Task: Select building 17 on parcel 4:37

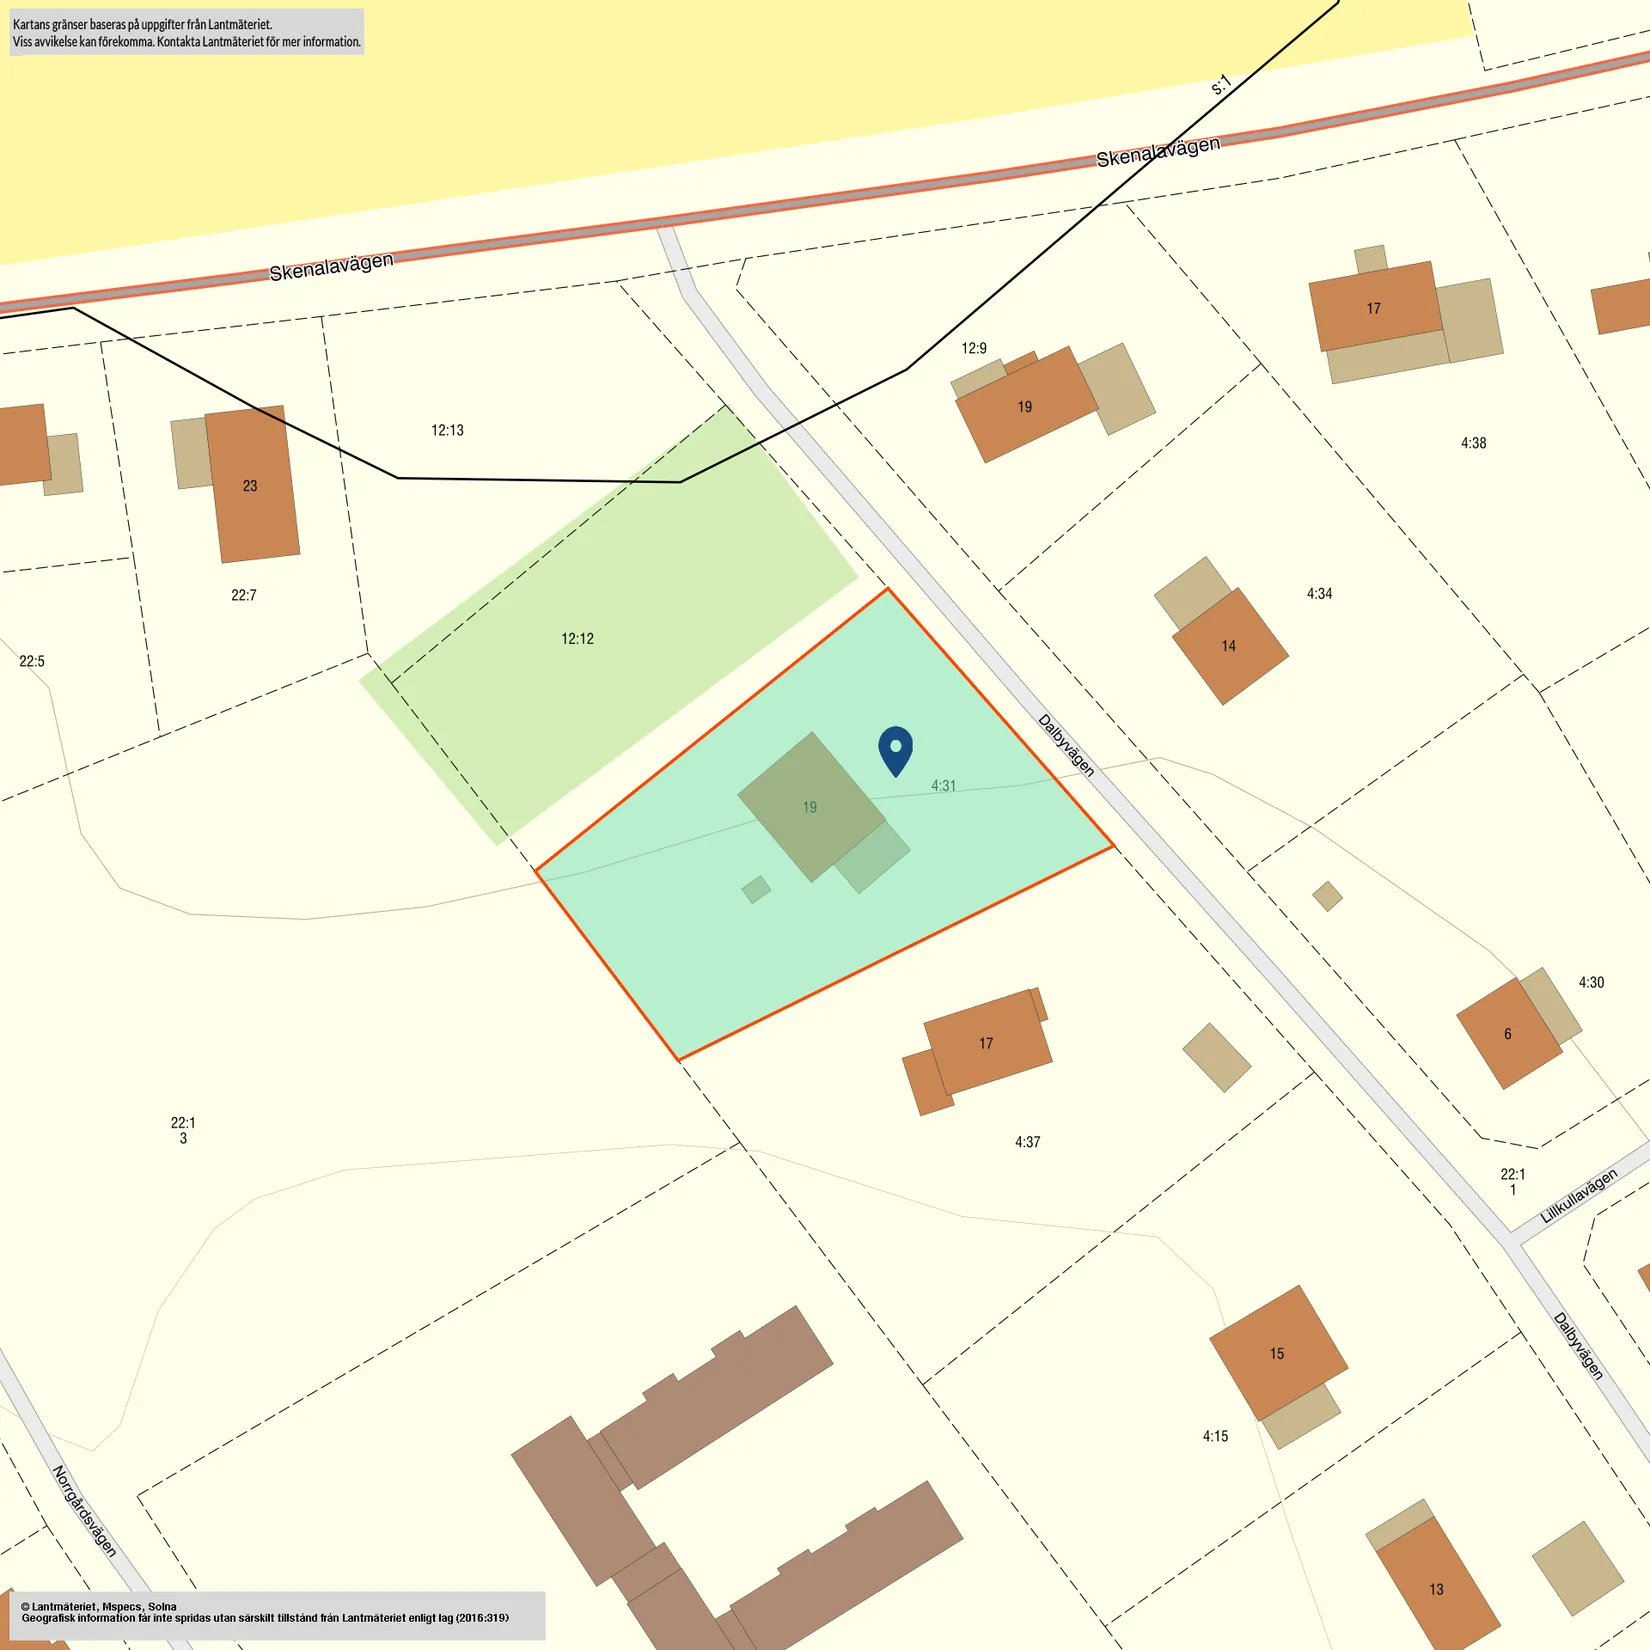Action: pyautogui.click(x=987, y=1042)
